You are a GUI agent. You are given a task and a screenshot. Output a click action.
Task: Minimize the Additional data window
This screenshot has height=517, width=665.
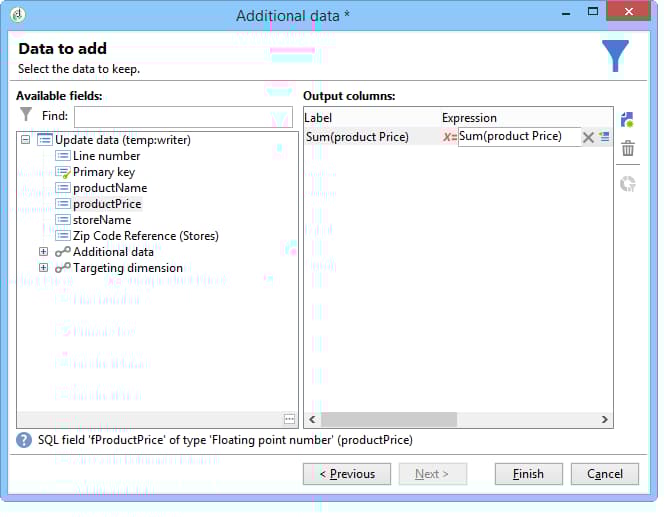tap(565, 13)
